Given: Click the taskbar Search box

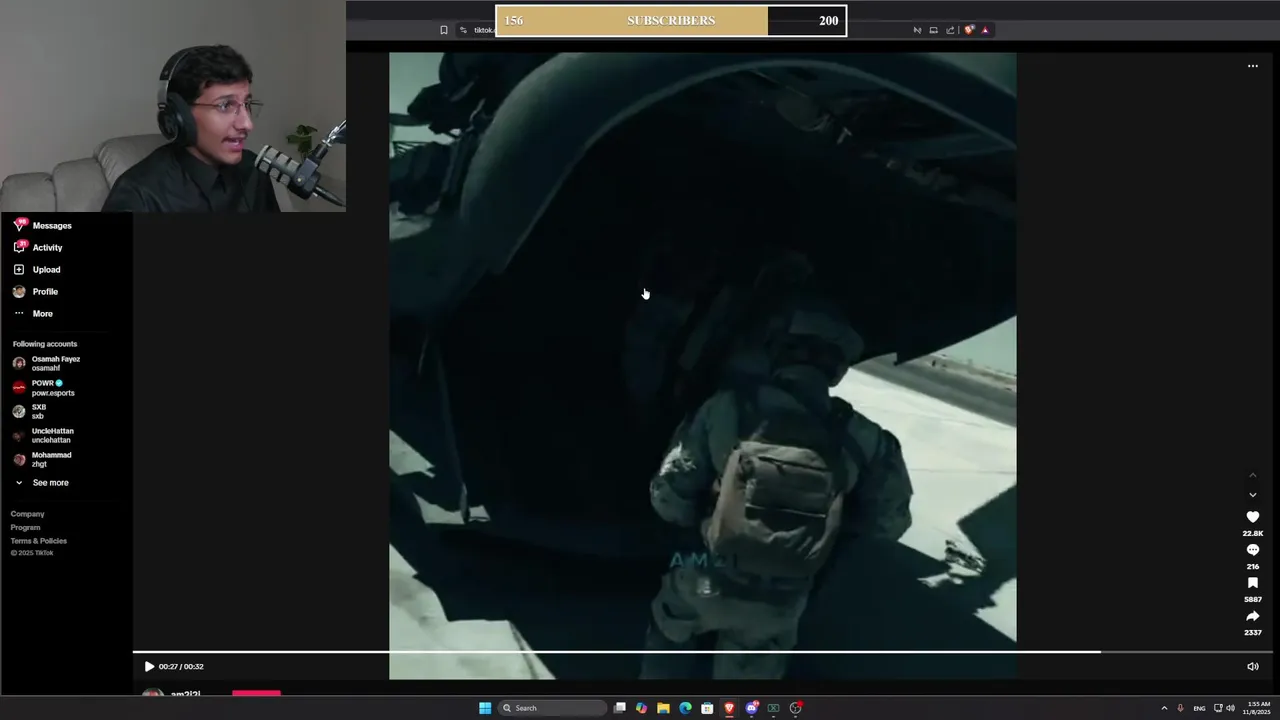Looking at the screenshot, I should (x=553, y=708).
